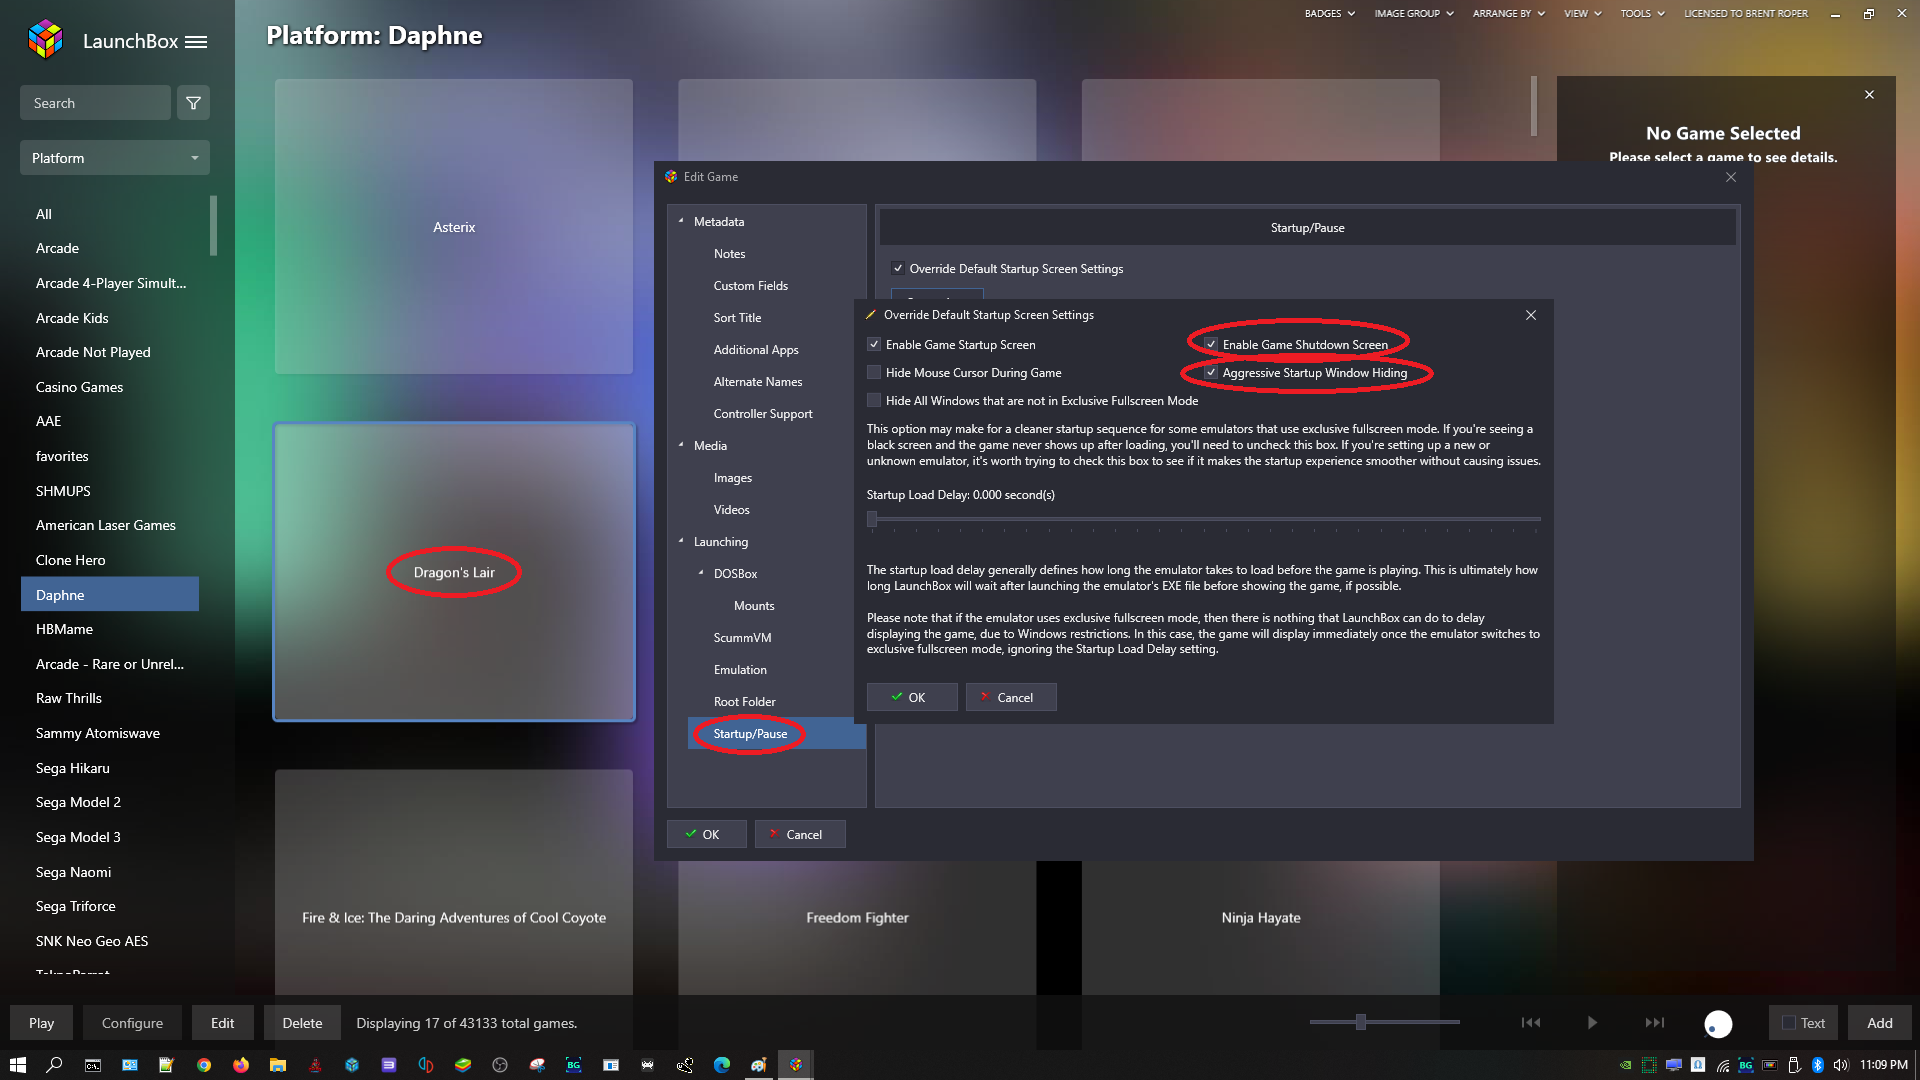
Task: Open the Paint palette app in the taskbar
Action: pos(759,1065)
